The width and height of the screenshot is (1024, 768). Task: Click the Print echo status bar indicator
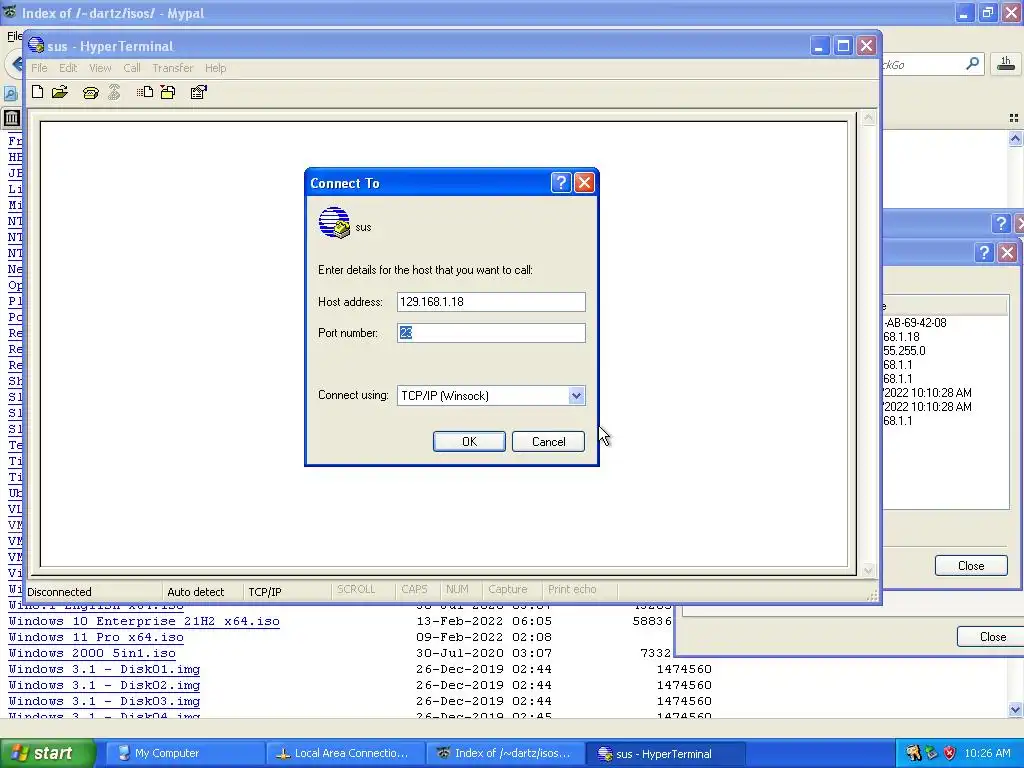point(572,589)
